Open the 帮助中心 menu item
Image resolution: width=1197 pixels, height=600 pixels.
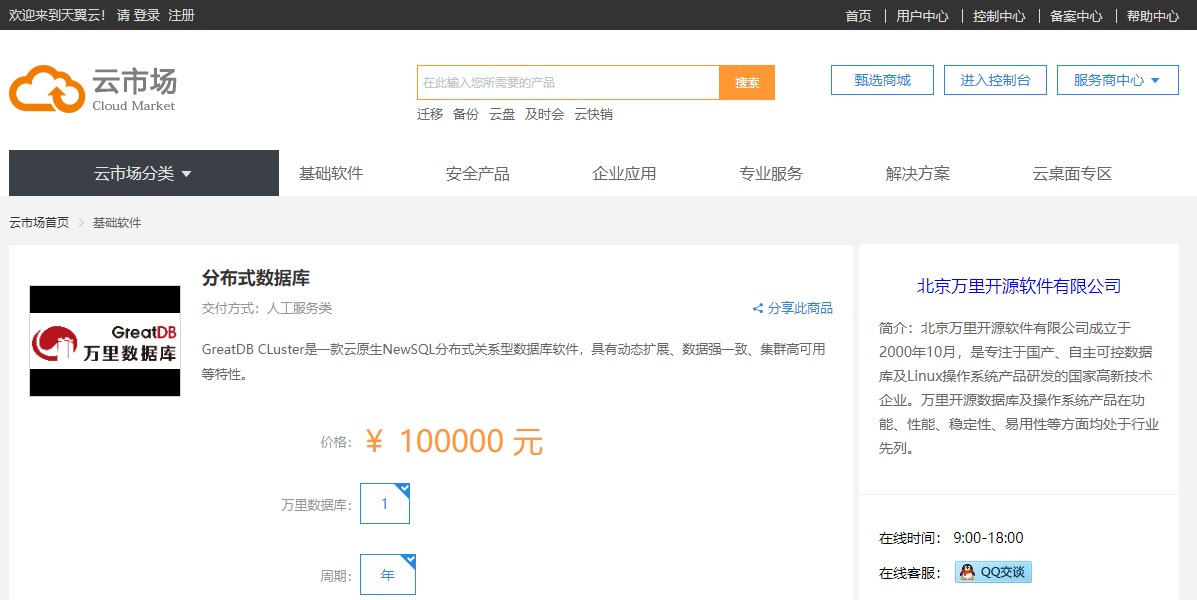(x=1154, y=16)
